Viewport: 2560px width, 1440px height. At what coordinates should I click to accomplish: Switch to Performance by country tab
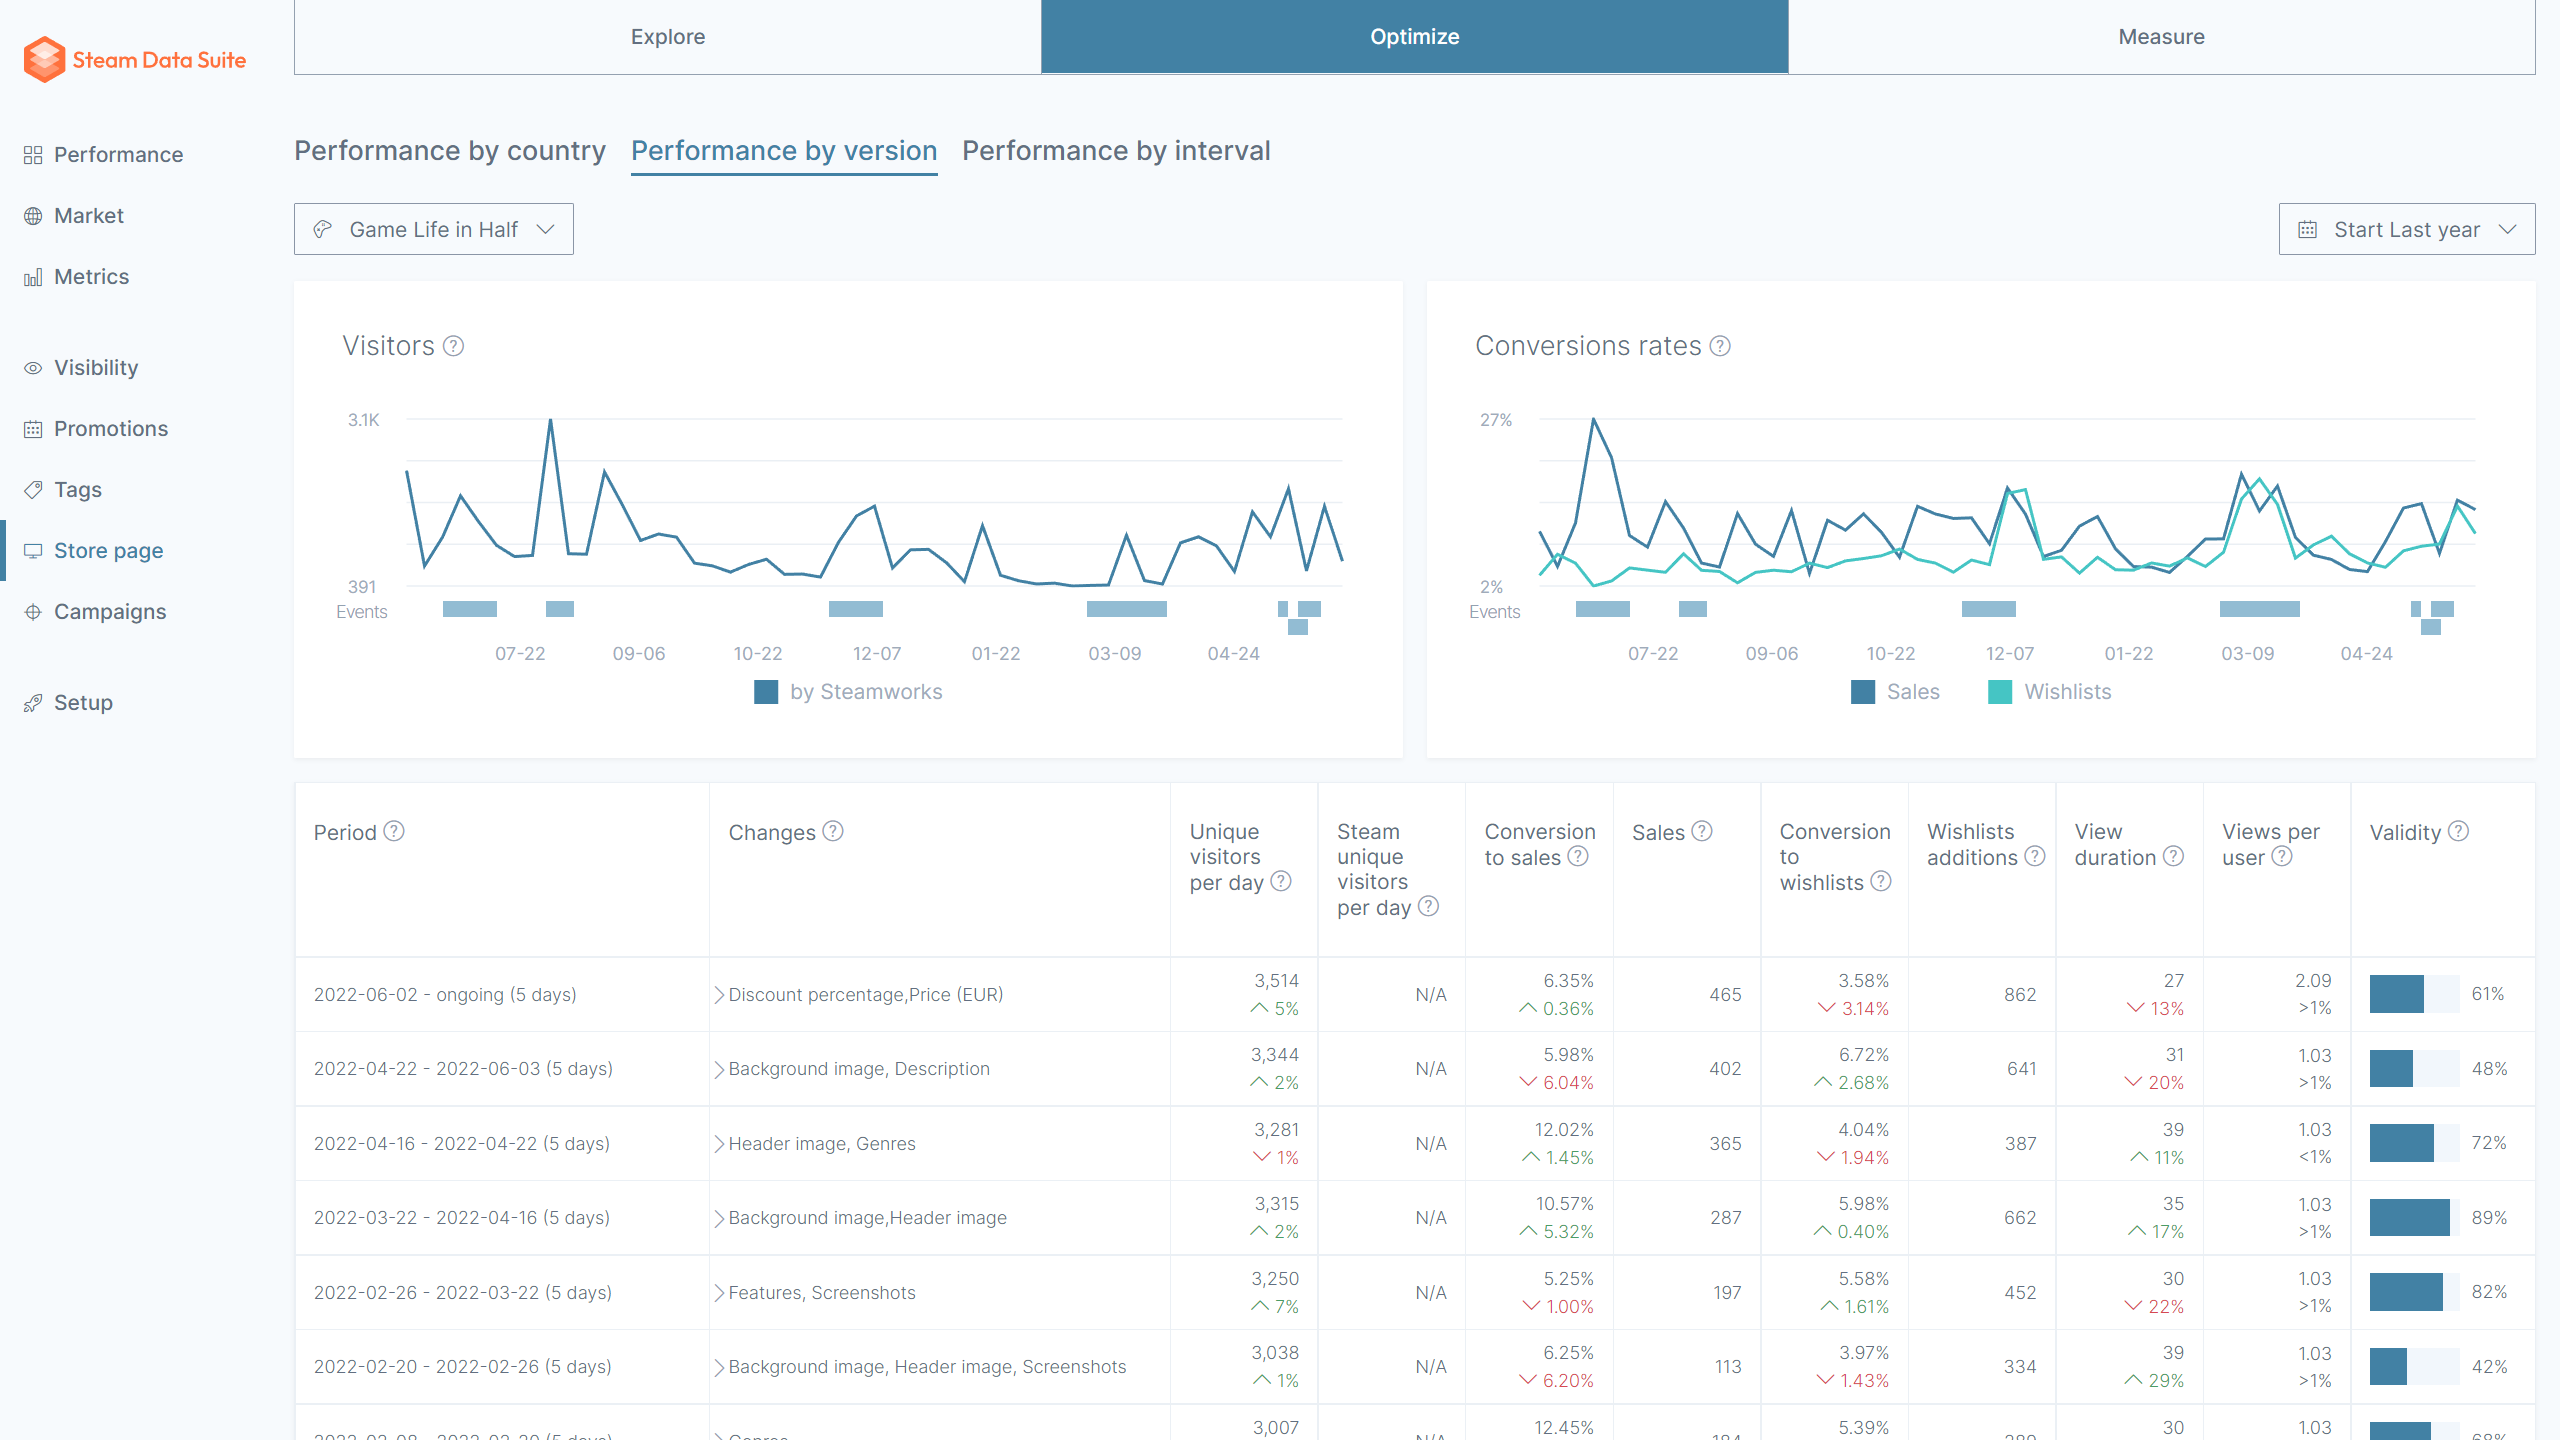(x=450, y=149)
